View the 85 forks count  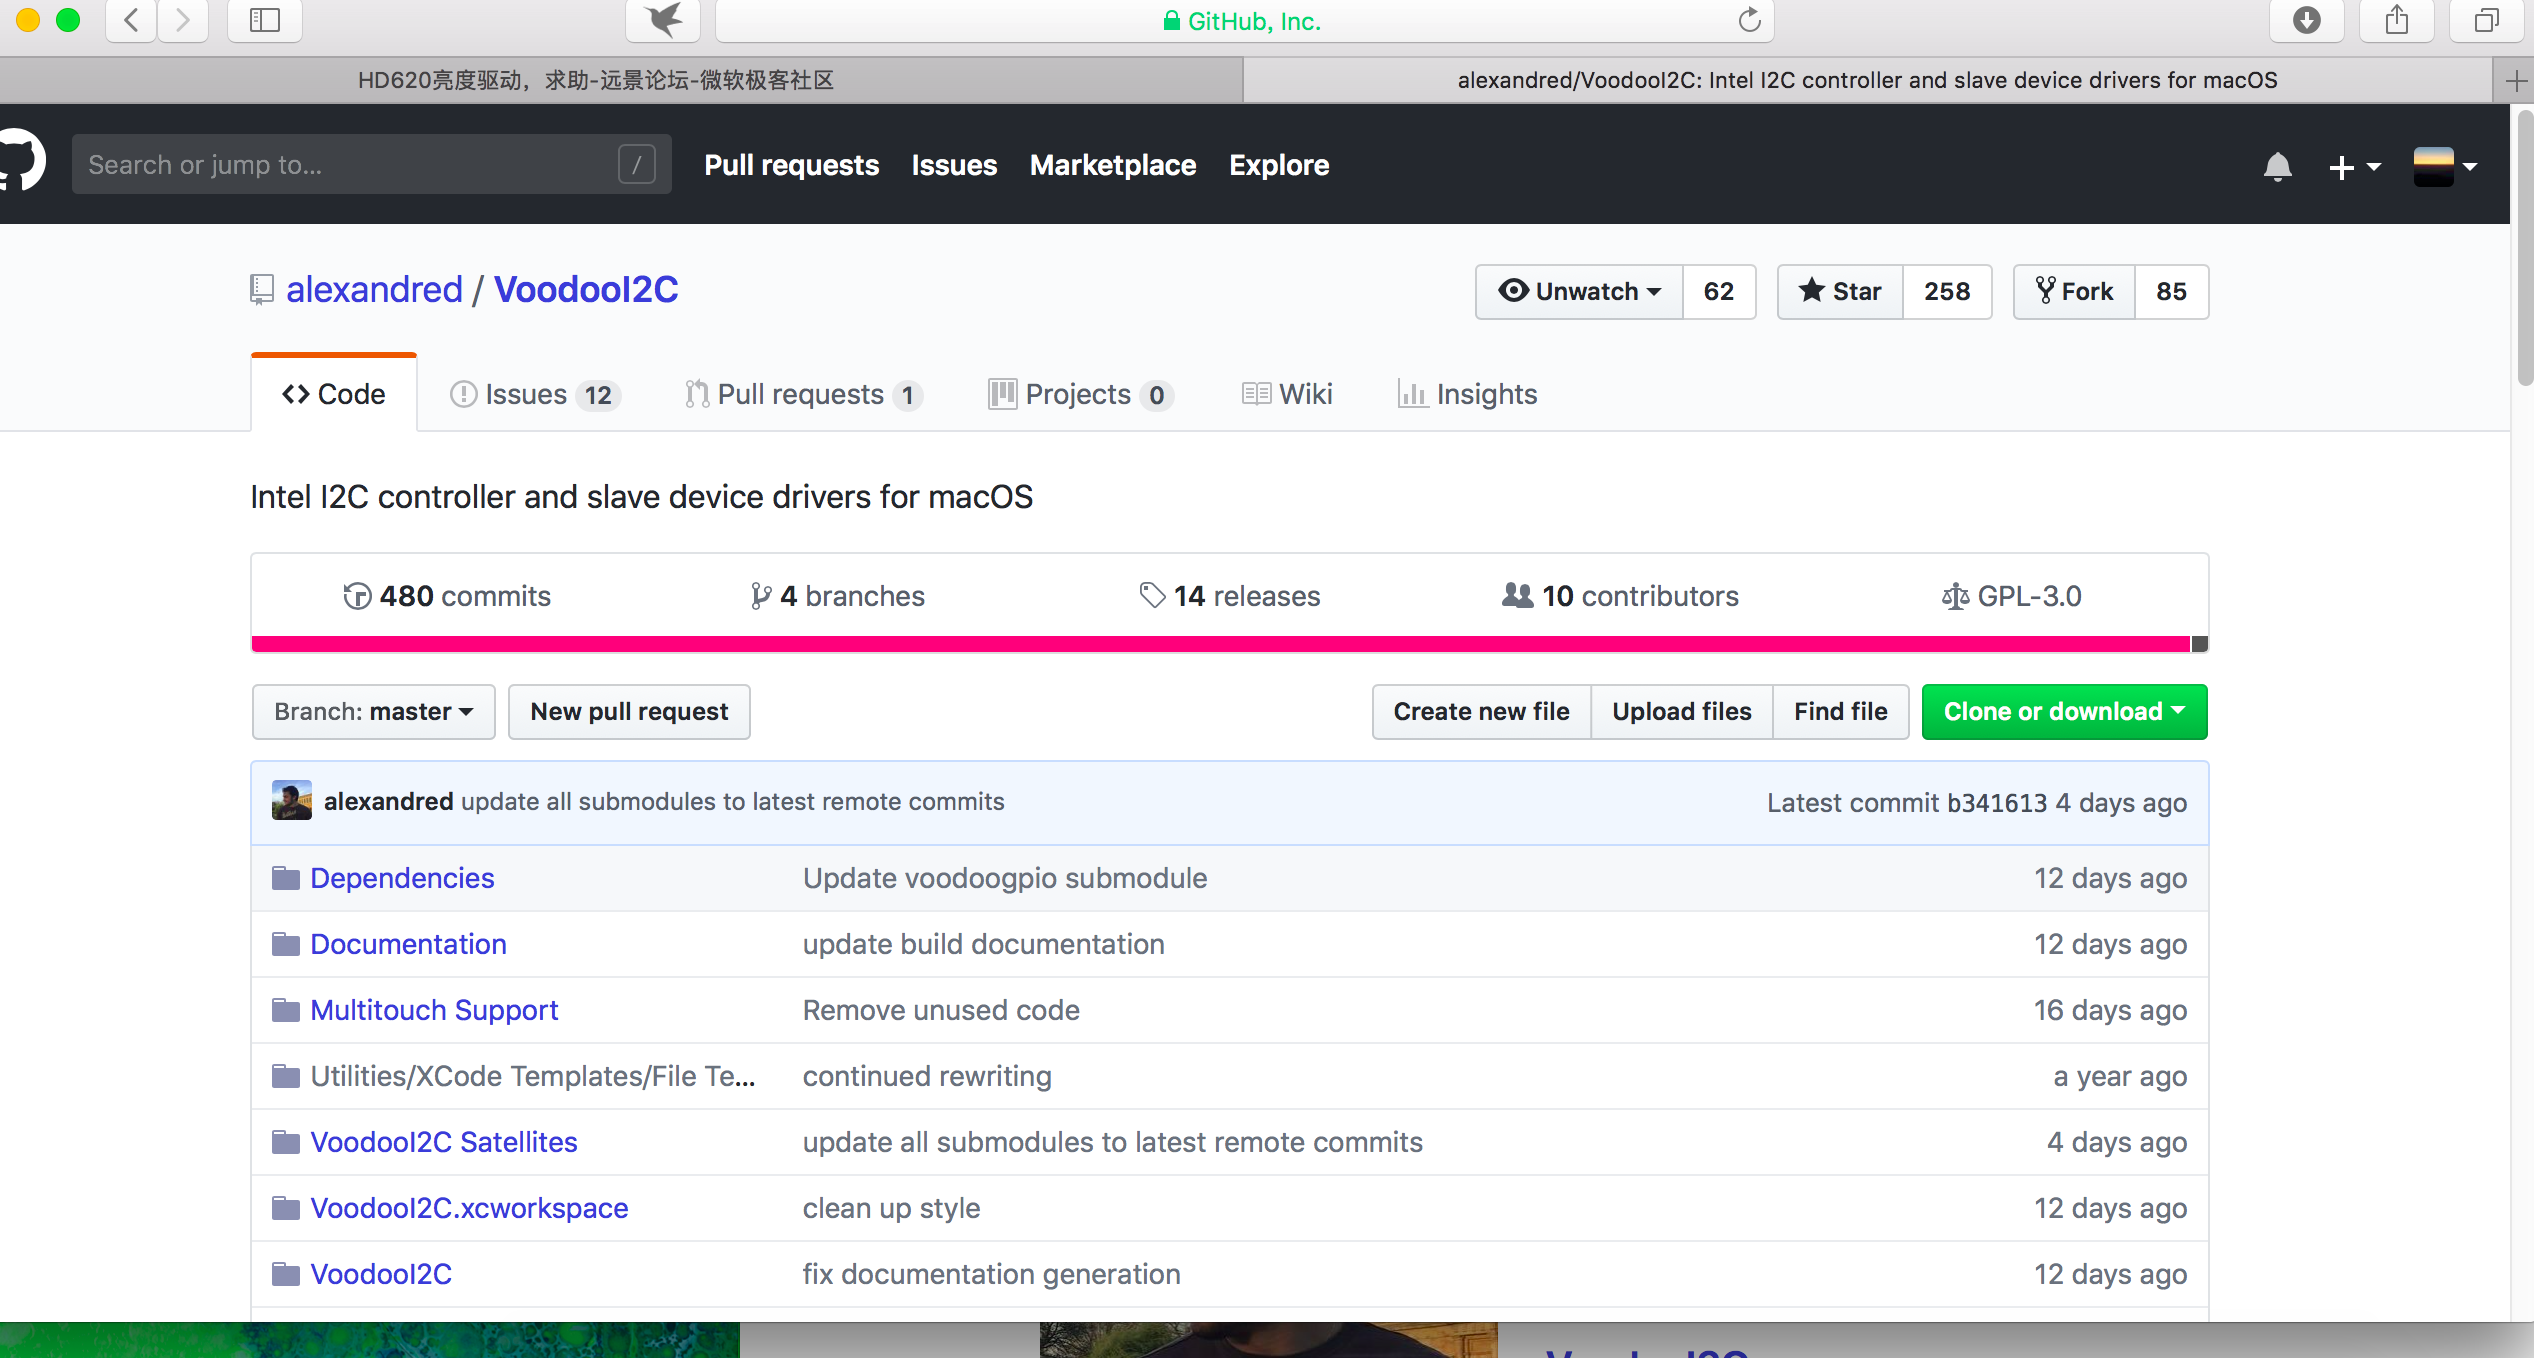2171,291
